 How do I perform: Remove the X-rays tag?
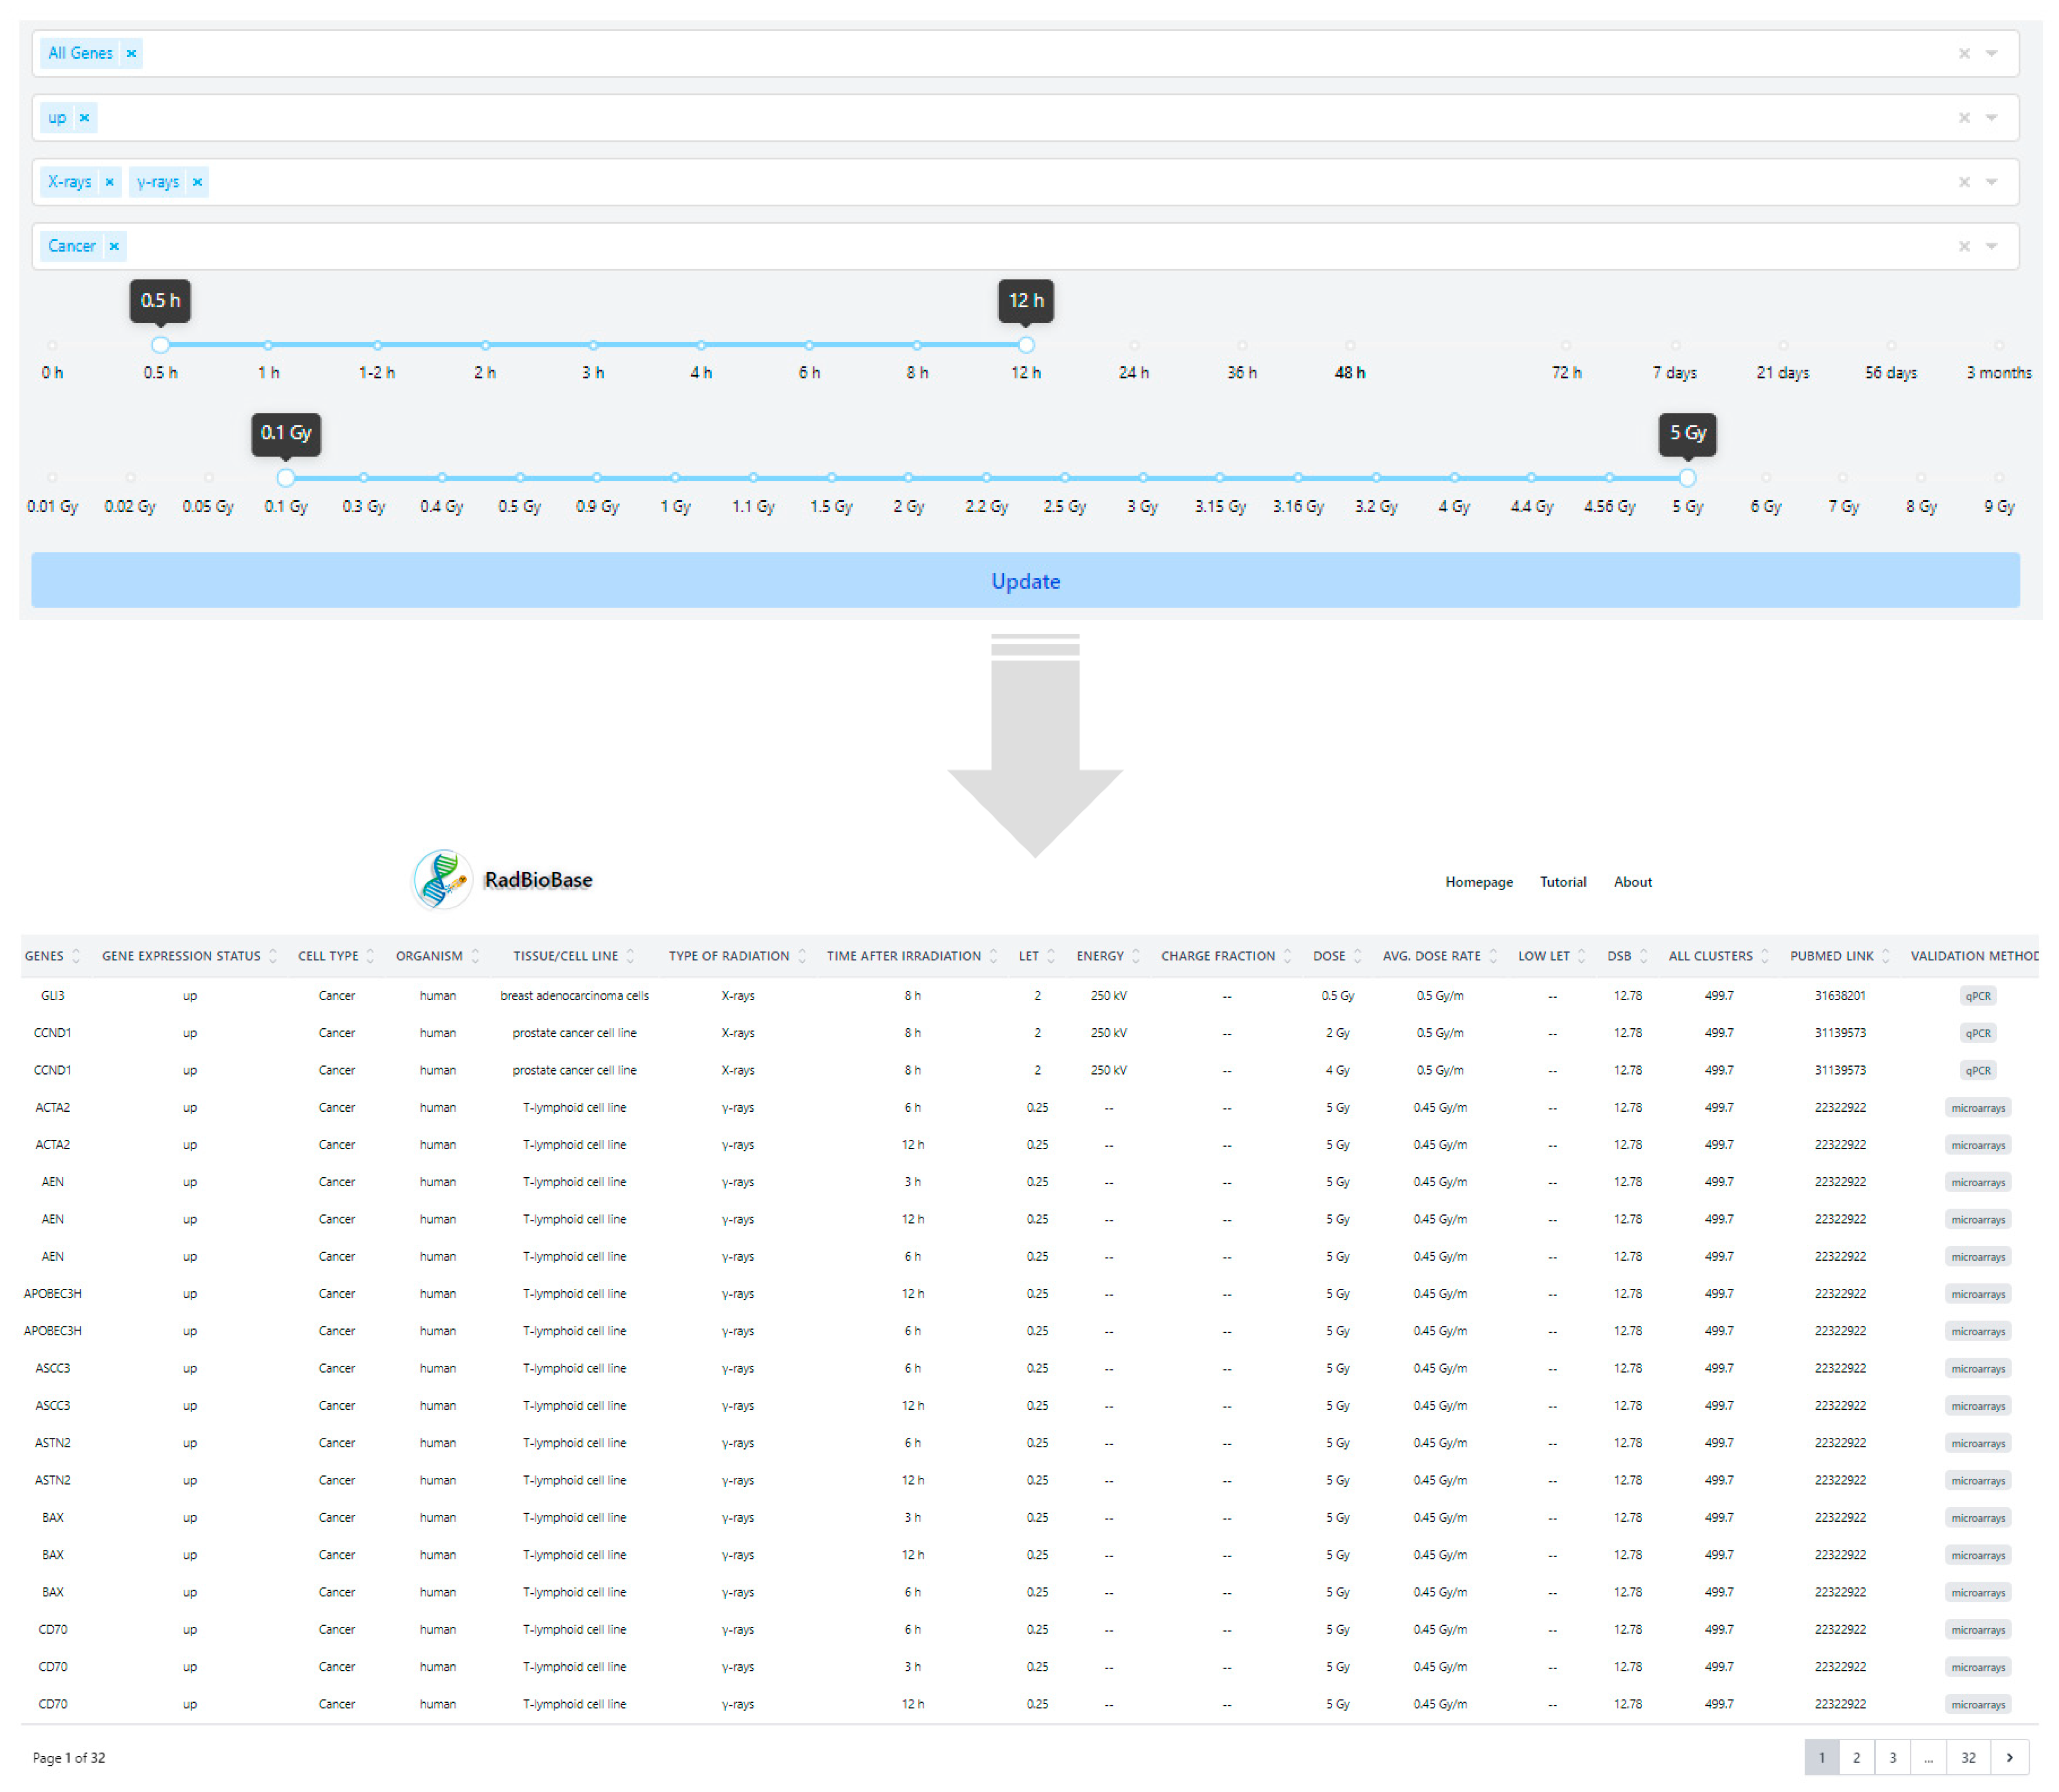tap(110, 181)
